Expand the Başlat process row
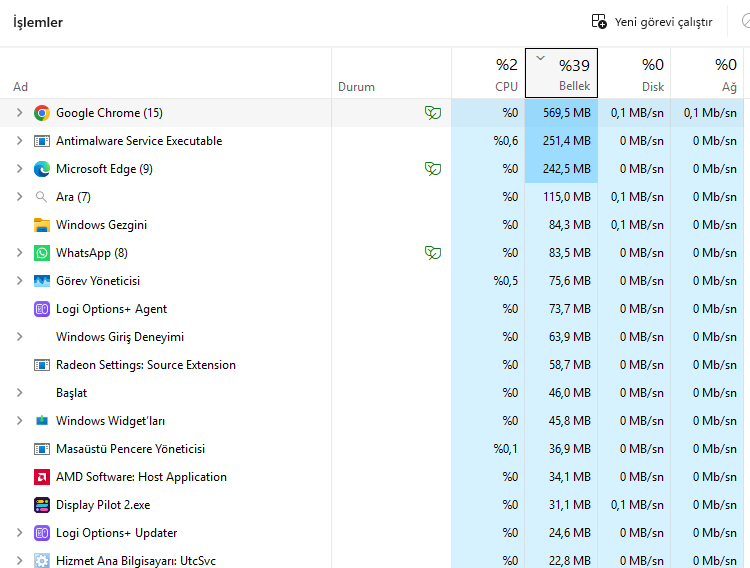The image size is (750, 568). pyautogui.click(x=19, y=393)
